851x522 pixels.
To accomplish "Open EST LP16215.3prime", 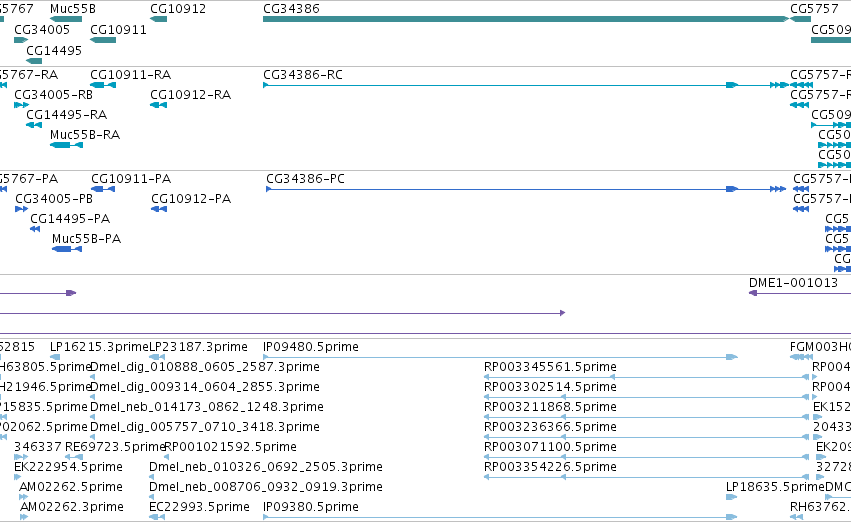I will click(x=99, y=347).
